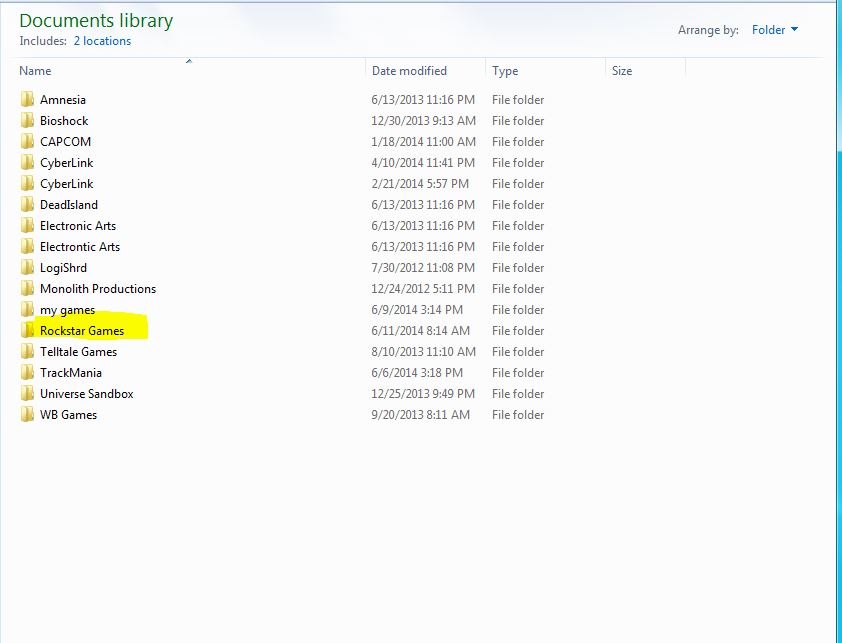Select the CAPCOM folder name

click(66, 142)
